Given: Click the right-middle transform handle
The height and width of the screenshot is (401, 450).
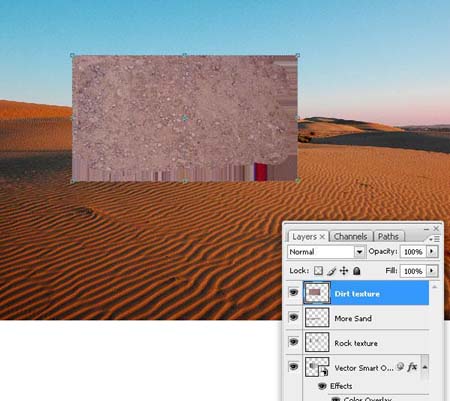Looking at the screenshot, I should click(x=298, y=118).
